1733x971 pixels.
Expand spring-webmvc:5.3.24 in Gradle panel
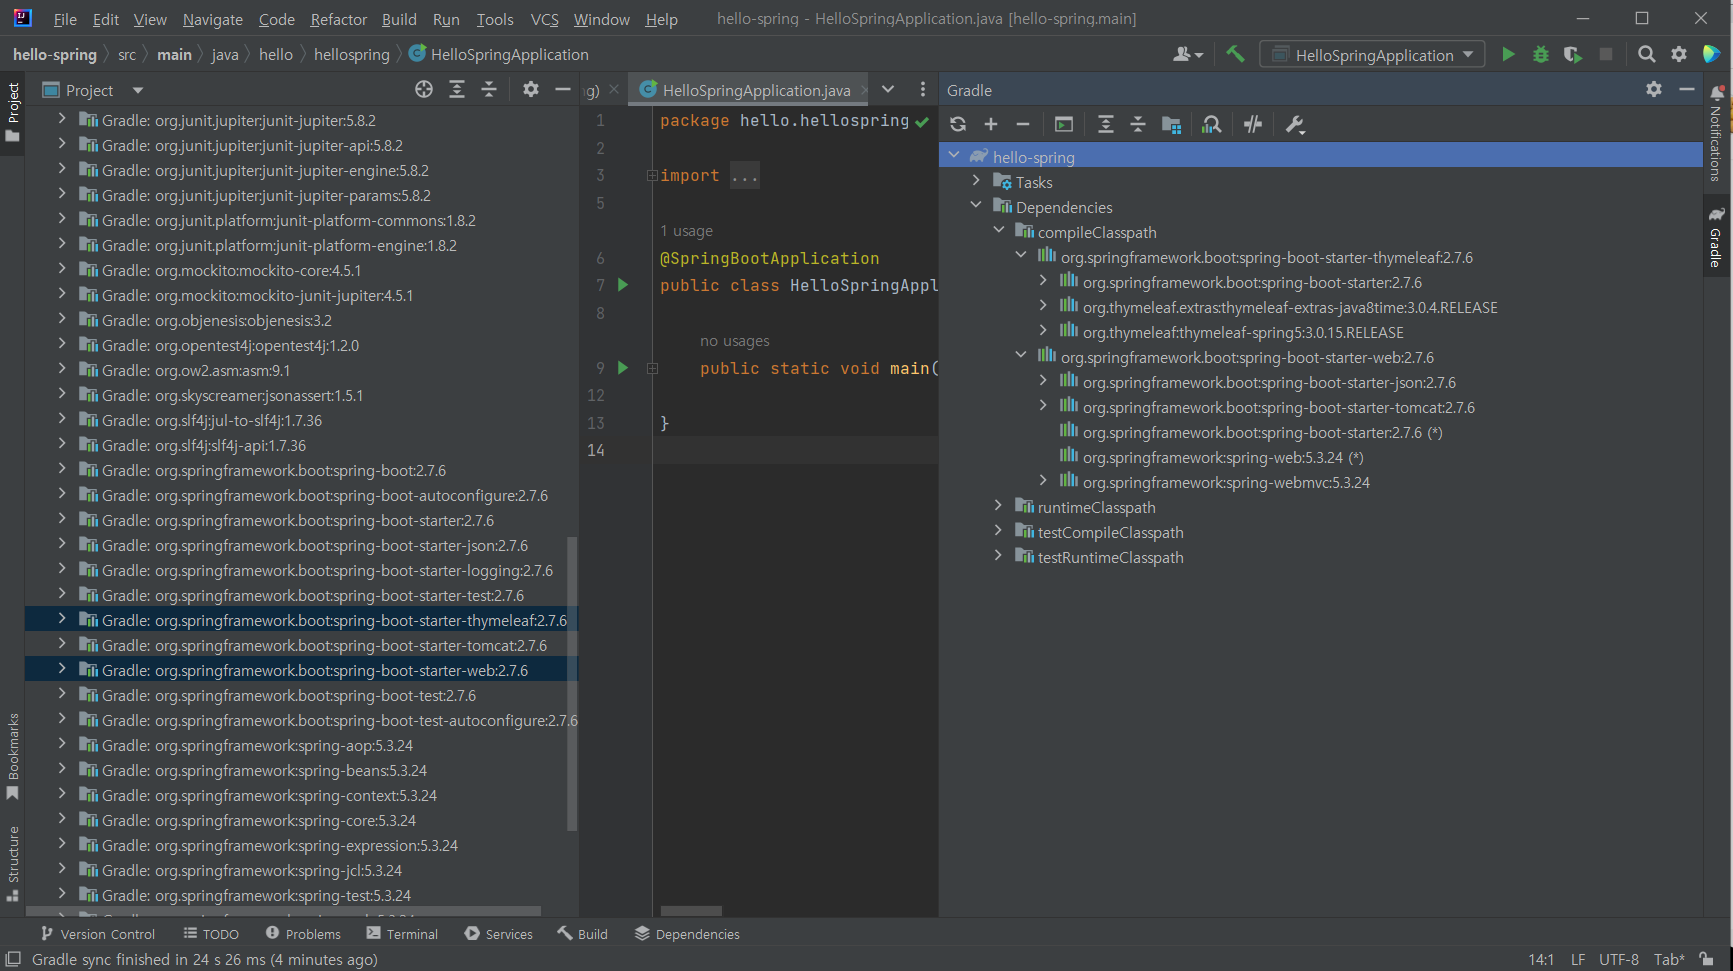1043,481
